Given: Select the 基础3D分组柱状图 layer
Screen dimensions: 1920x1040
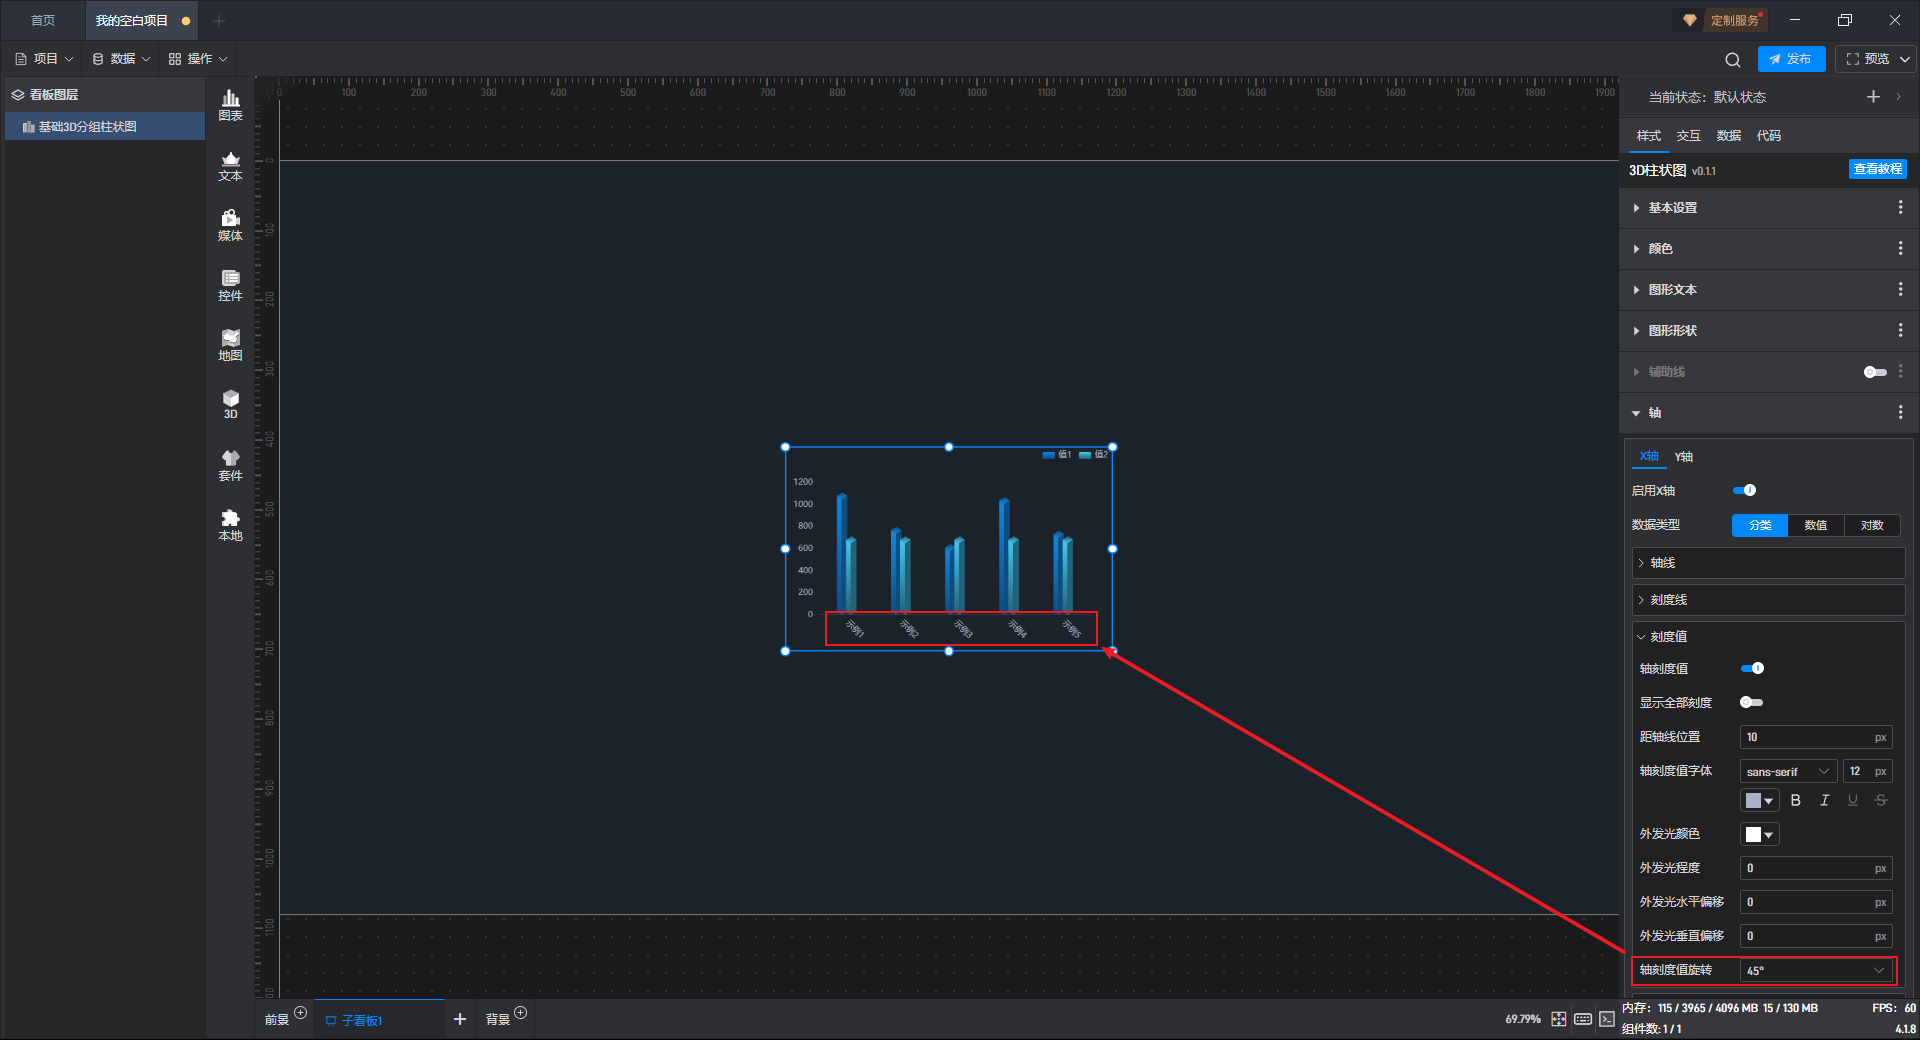Looking at the screenshot, I should click(105, 127).
